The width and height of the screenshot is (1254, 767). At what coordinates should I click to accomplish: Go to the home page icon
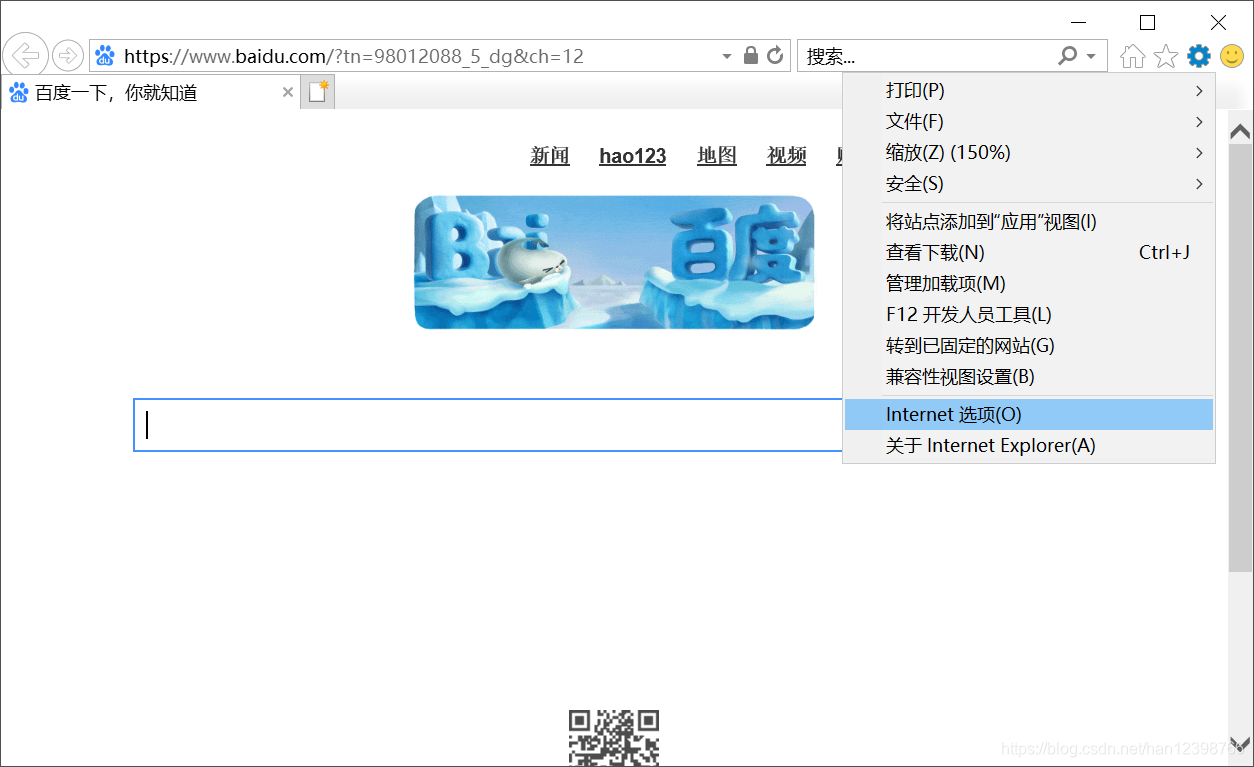coord(1132,56)
